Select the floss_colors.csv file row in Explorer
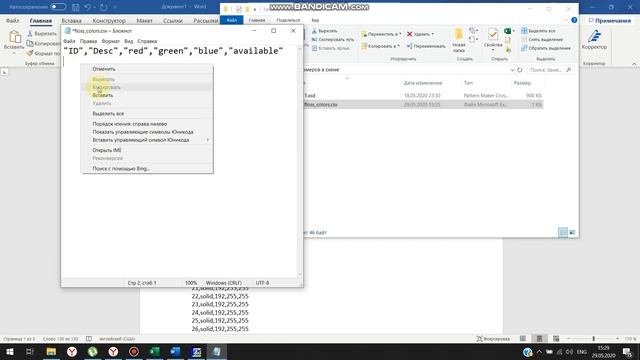Screen dimensions: 640x360 pyautogui.click(x=423, y=105)
